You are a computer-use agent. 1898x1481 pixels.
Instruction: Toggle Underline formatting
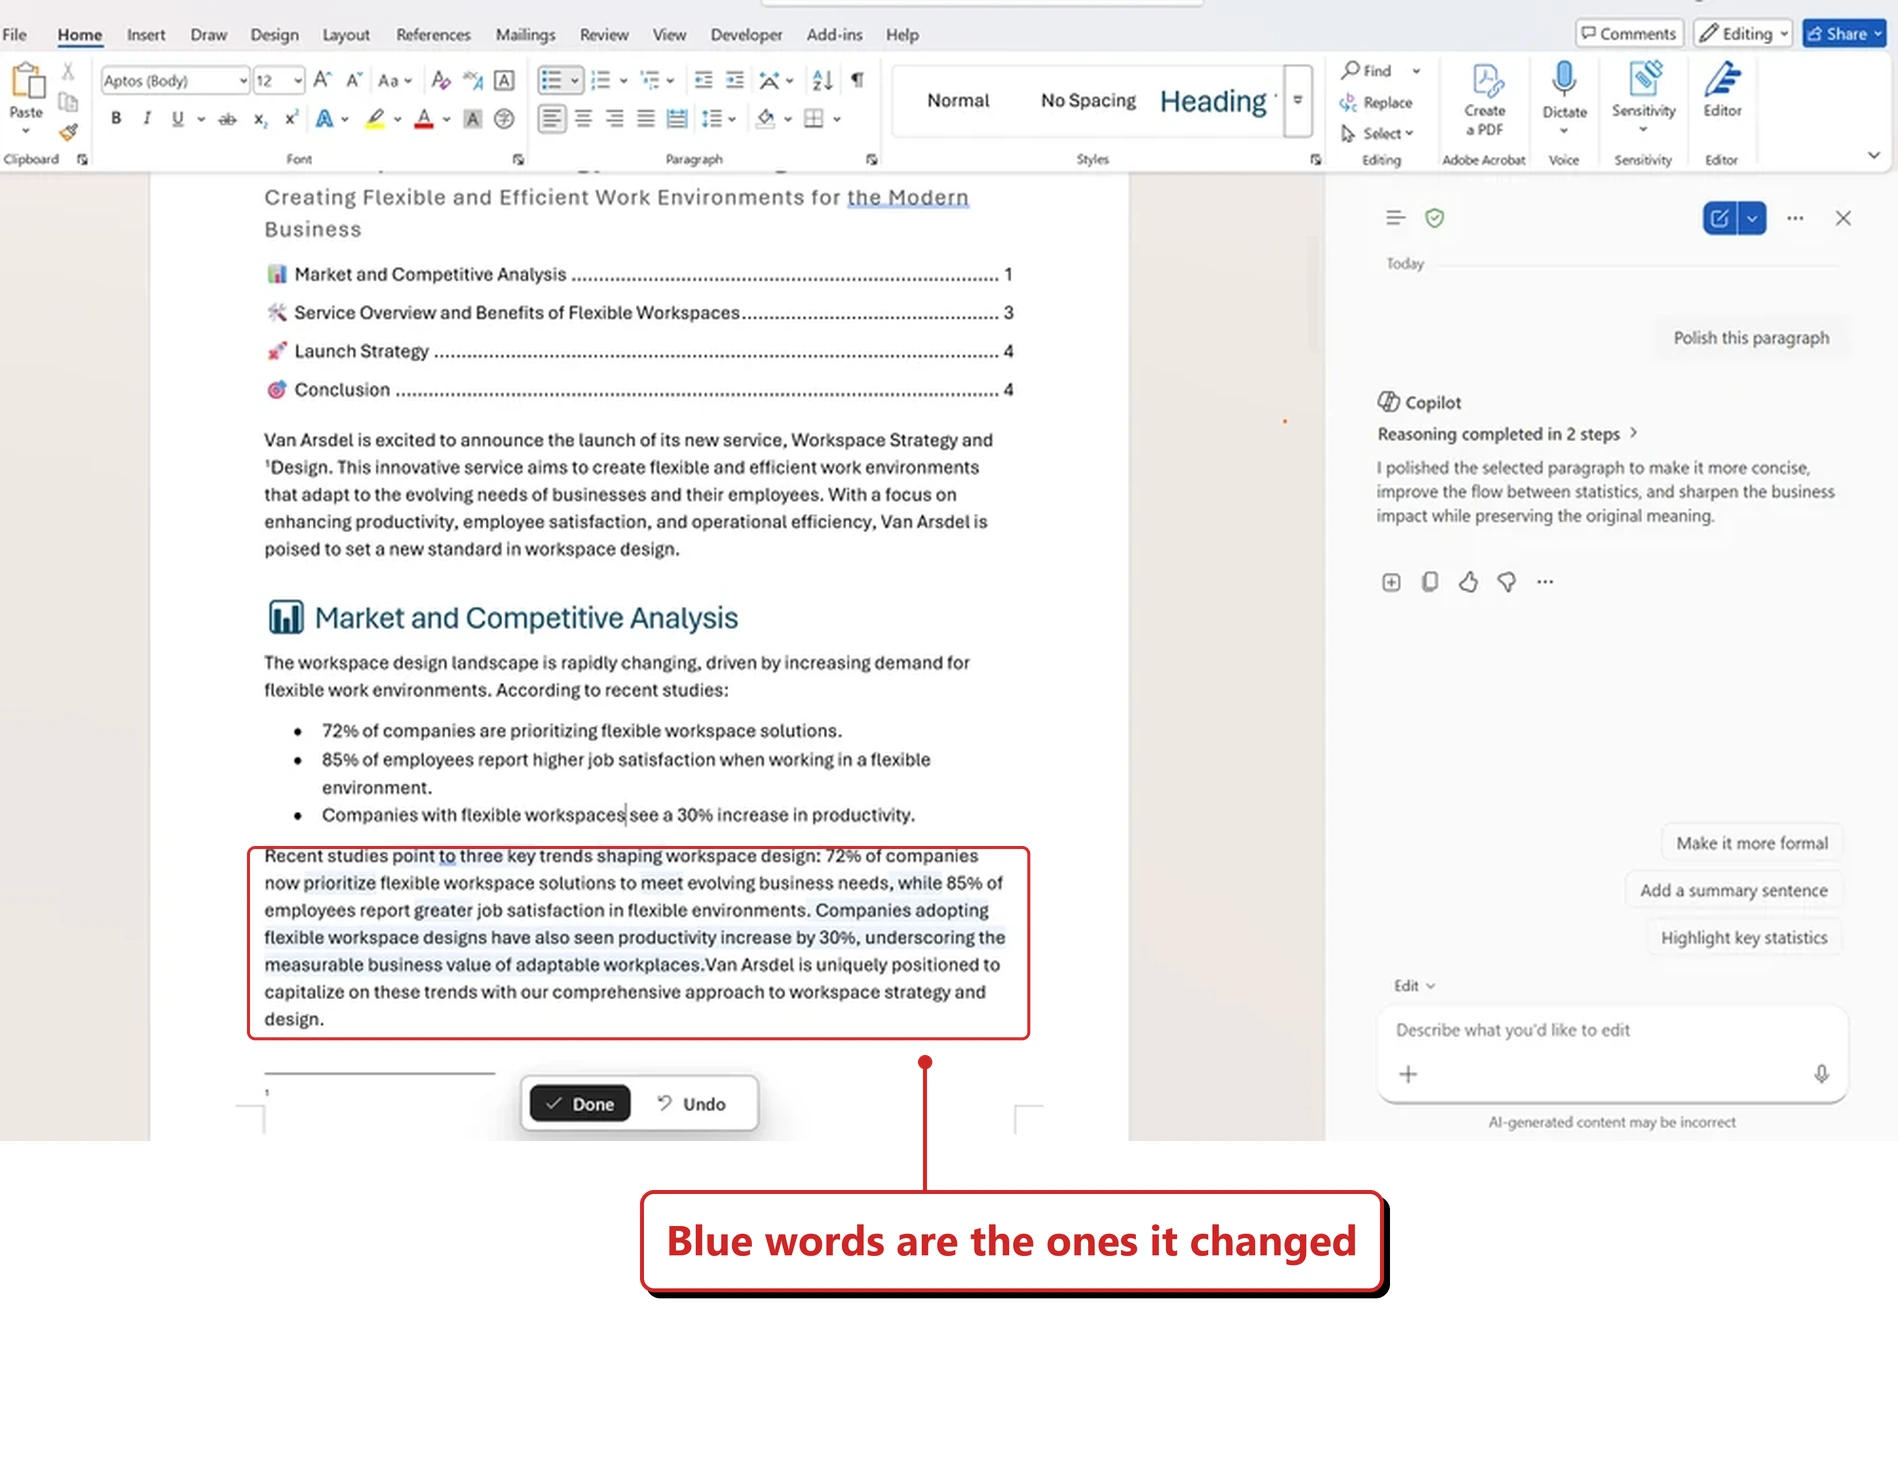178,118
